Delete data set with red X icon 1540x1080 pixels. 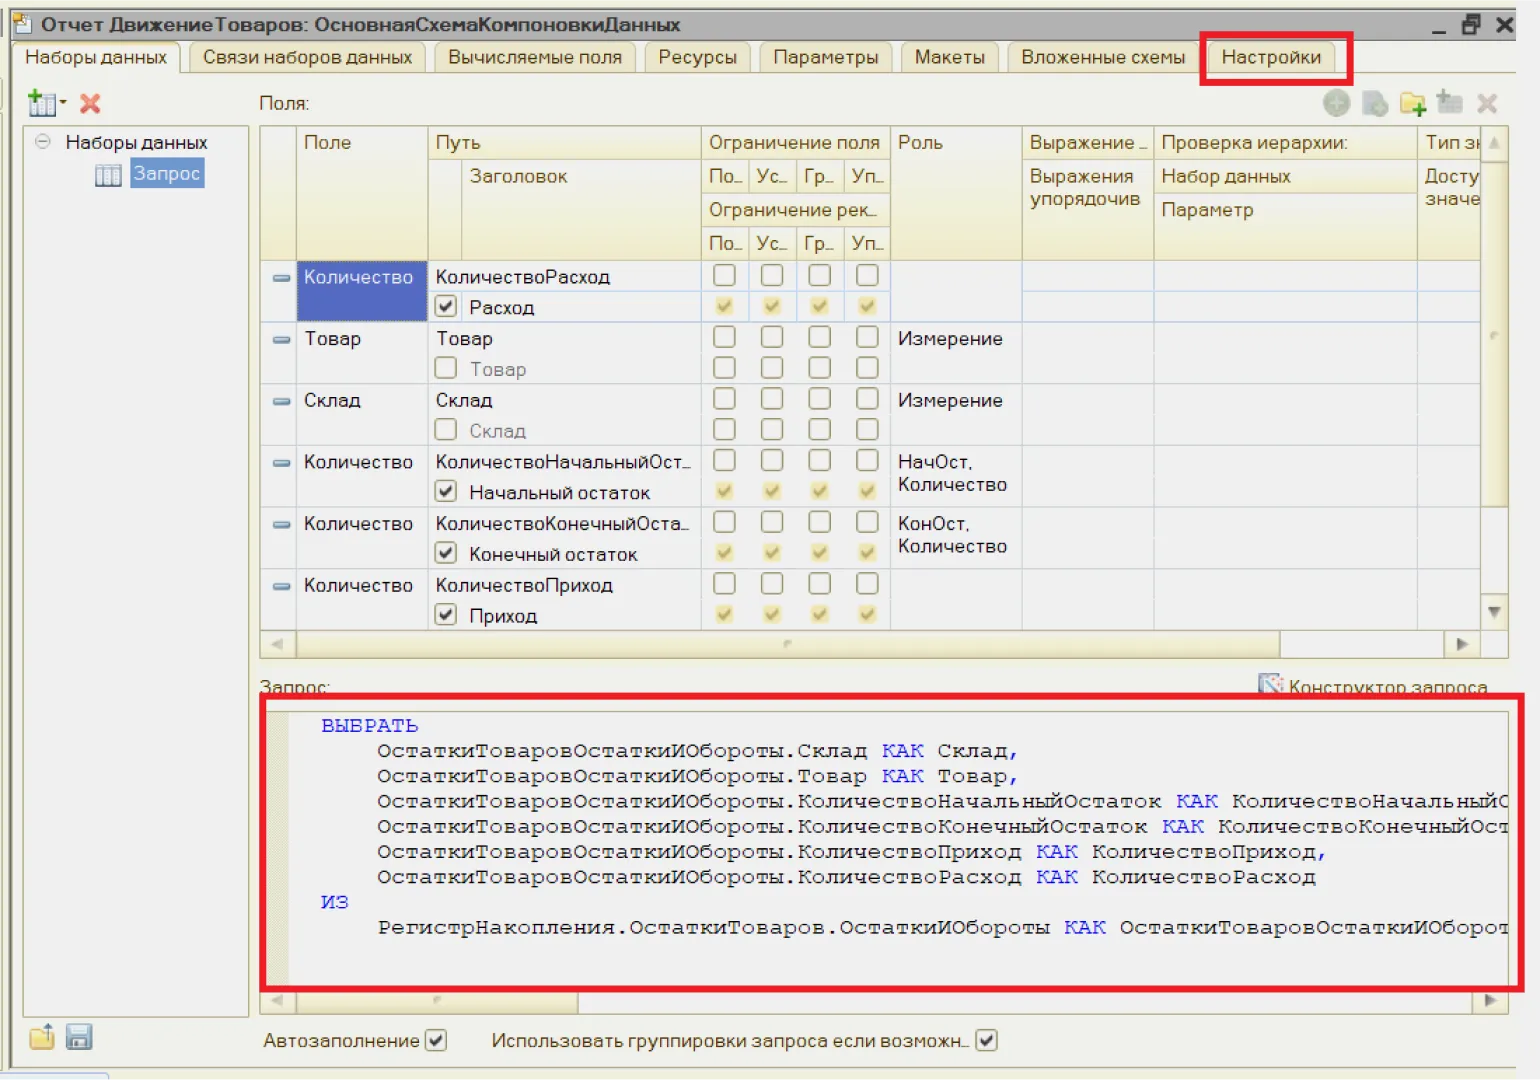tap(90, 103)
